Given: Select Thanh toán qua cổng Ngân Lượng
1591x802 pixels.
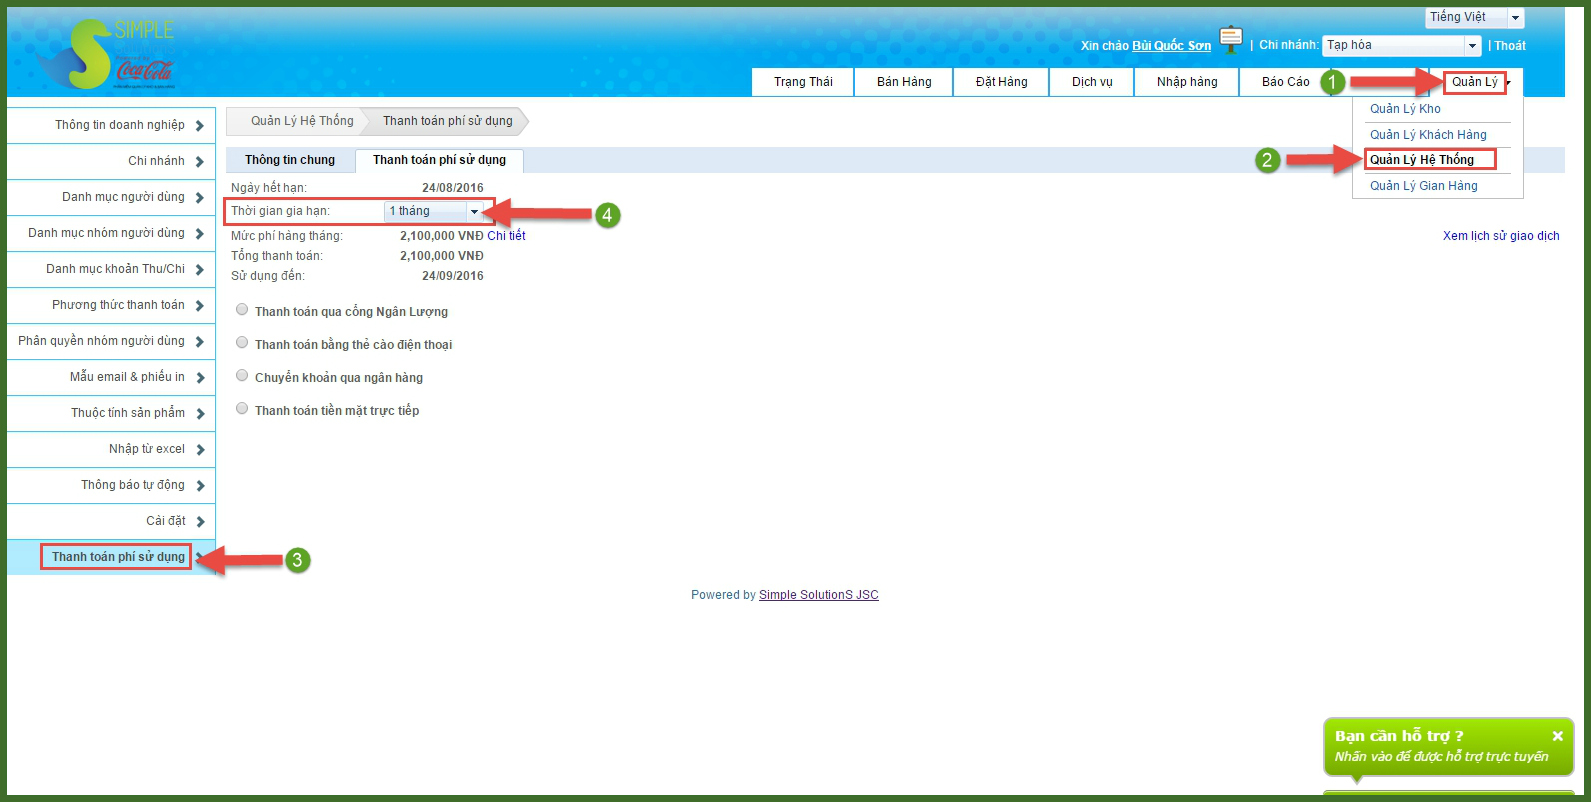Looking at the screenshot, I should (x=242, y=310).
